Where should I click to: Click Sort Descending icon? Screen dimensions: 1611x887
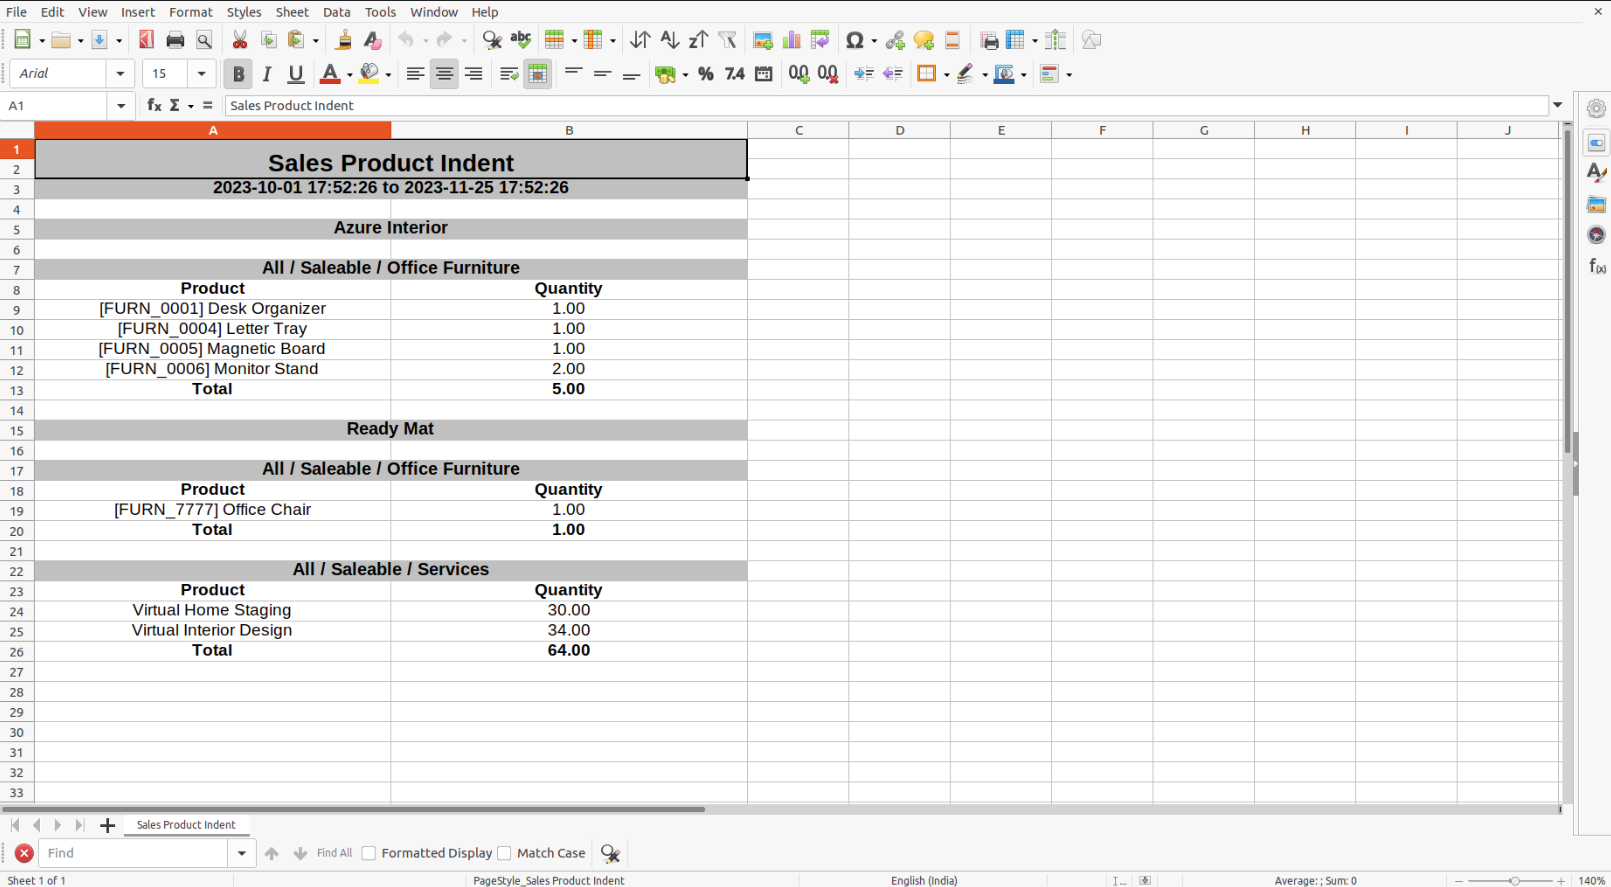(698, 40)
